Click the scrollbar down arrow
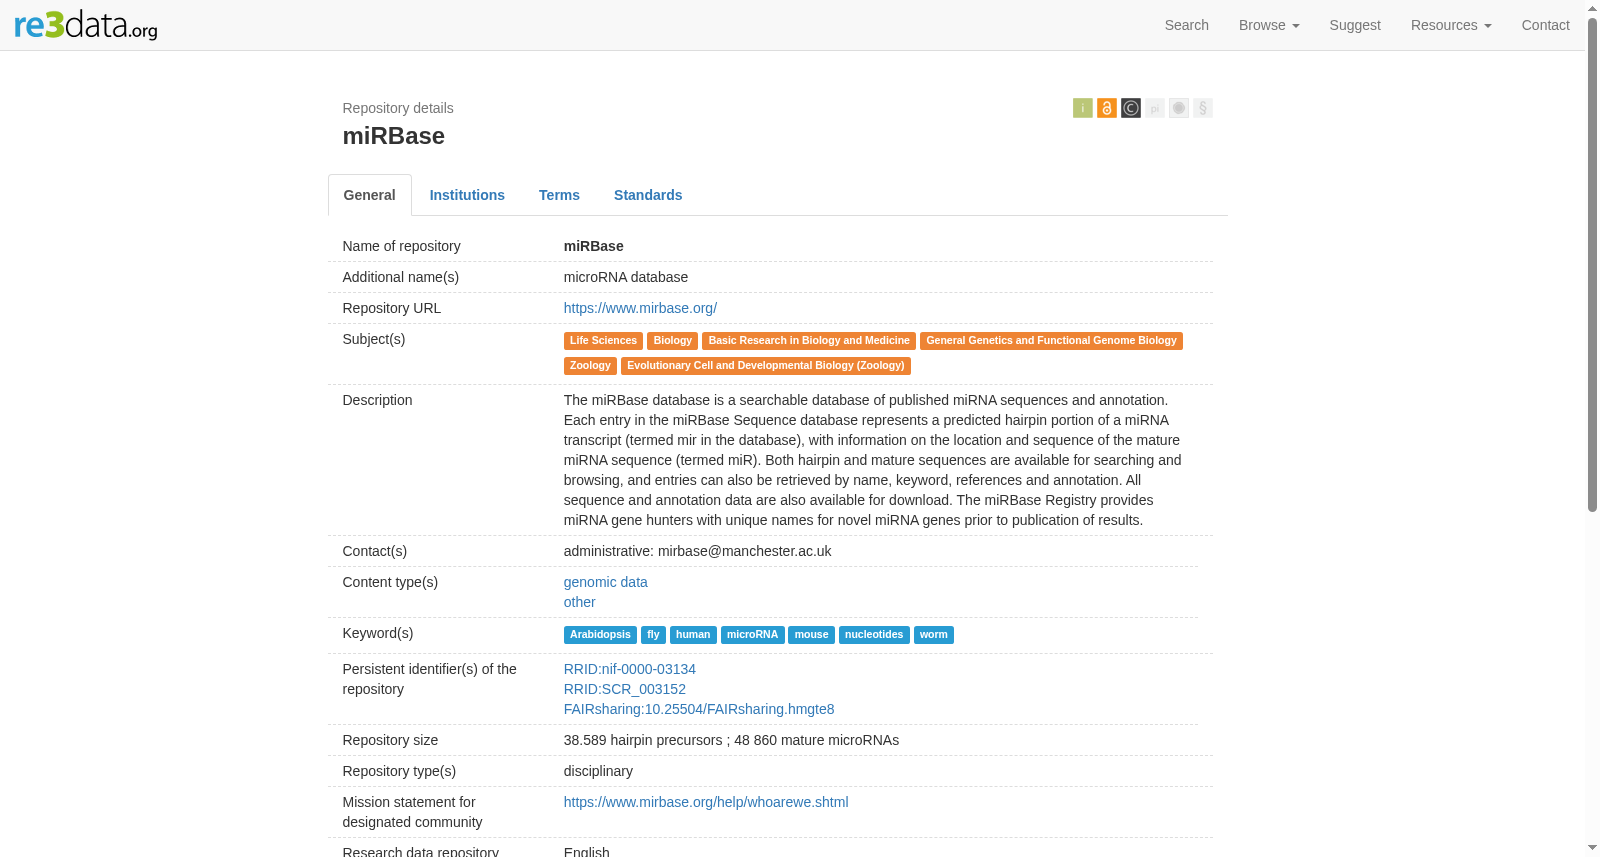The height and width of the screenshot is (857, 1600). click(x=1592, y=848)
